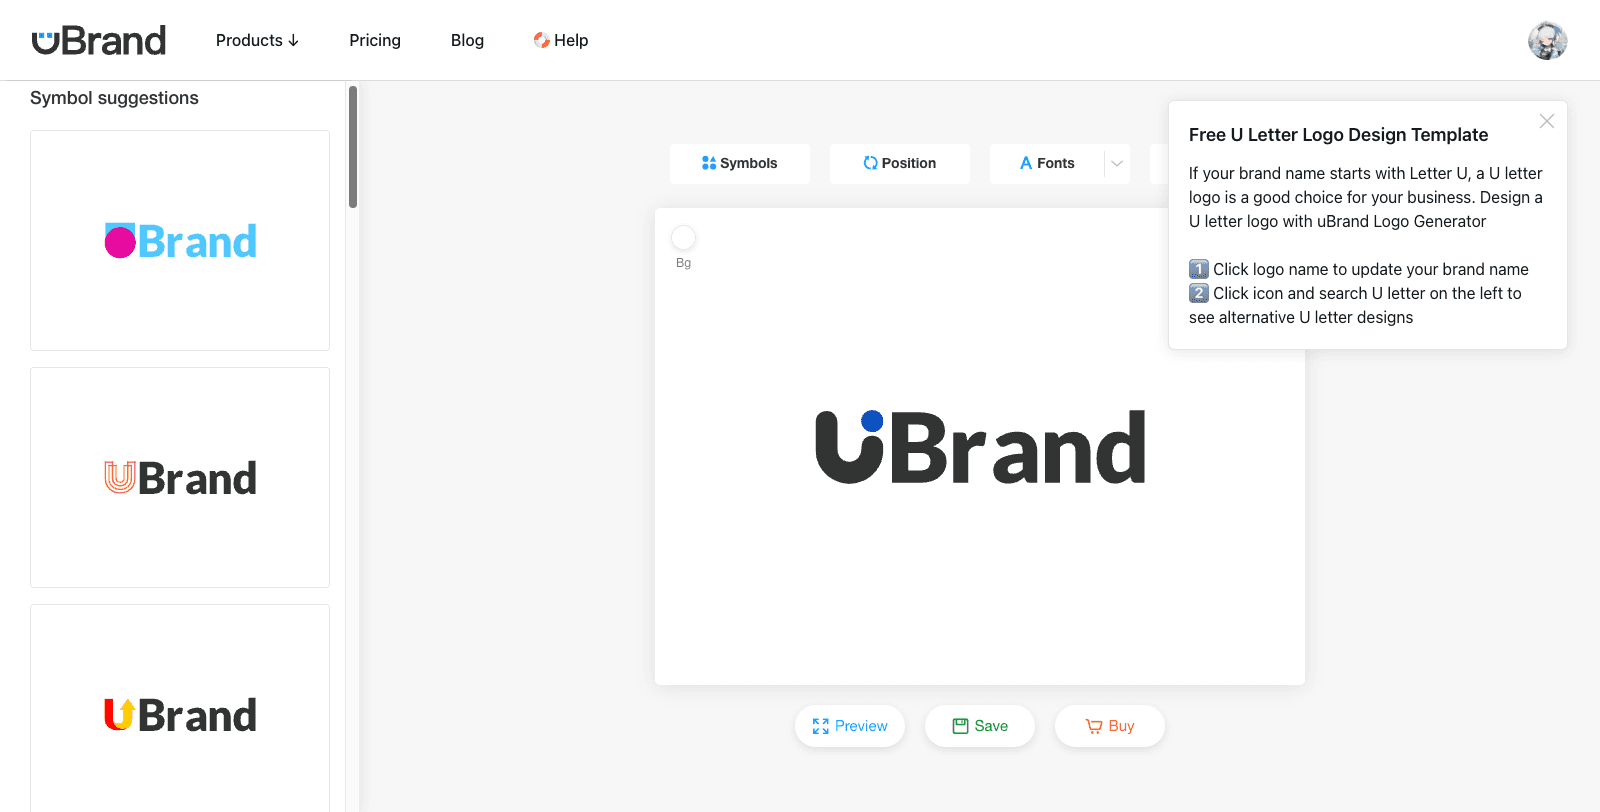
Task: Open the user avatar profile
Action: [1547, 41]
